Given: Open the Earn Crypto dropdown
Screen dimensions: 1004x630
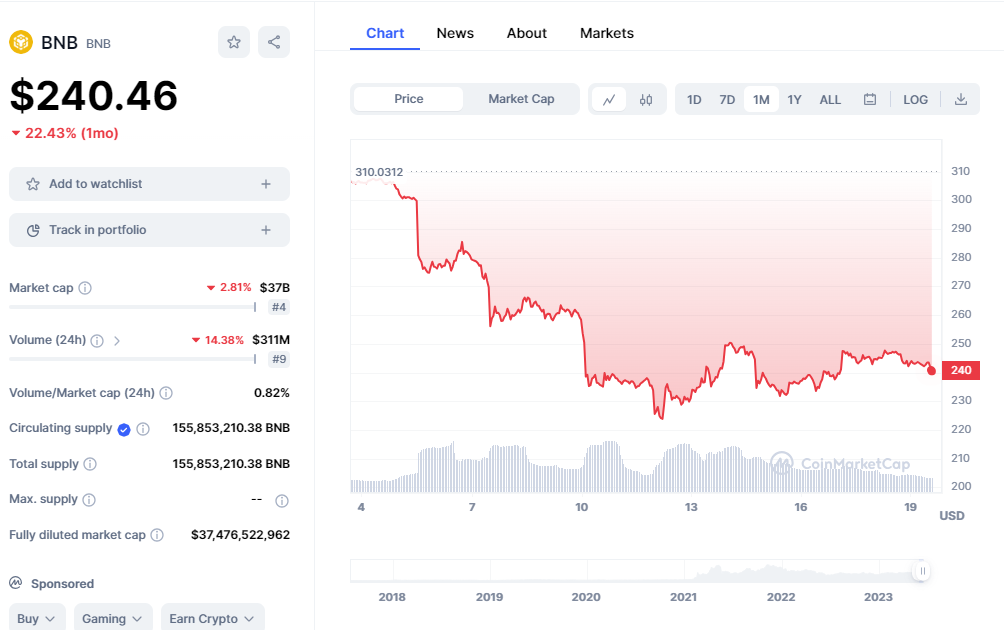Looking at the screenshot, I should (x=213, y=618).
